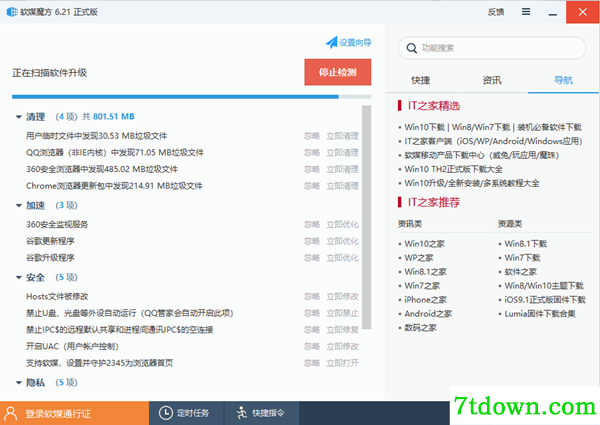Click the 801.51 MB total size text
The height and width of the screenshot is (425, 600).
[x=114, y=116]
